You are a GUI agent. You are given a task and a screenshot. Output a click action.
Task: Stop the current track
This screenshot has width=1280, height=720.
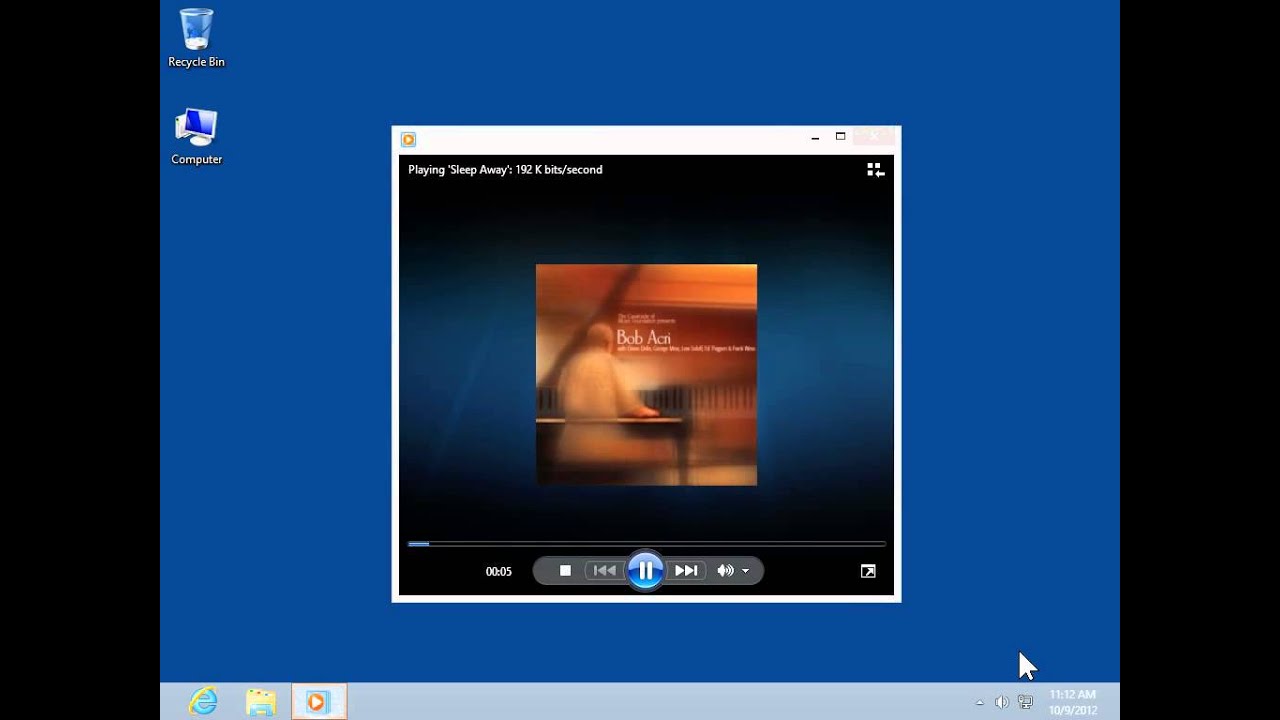point(565,571)
